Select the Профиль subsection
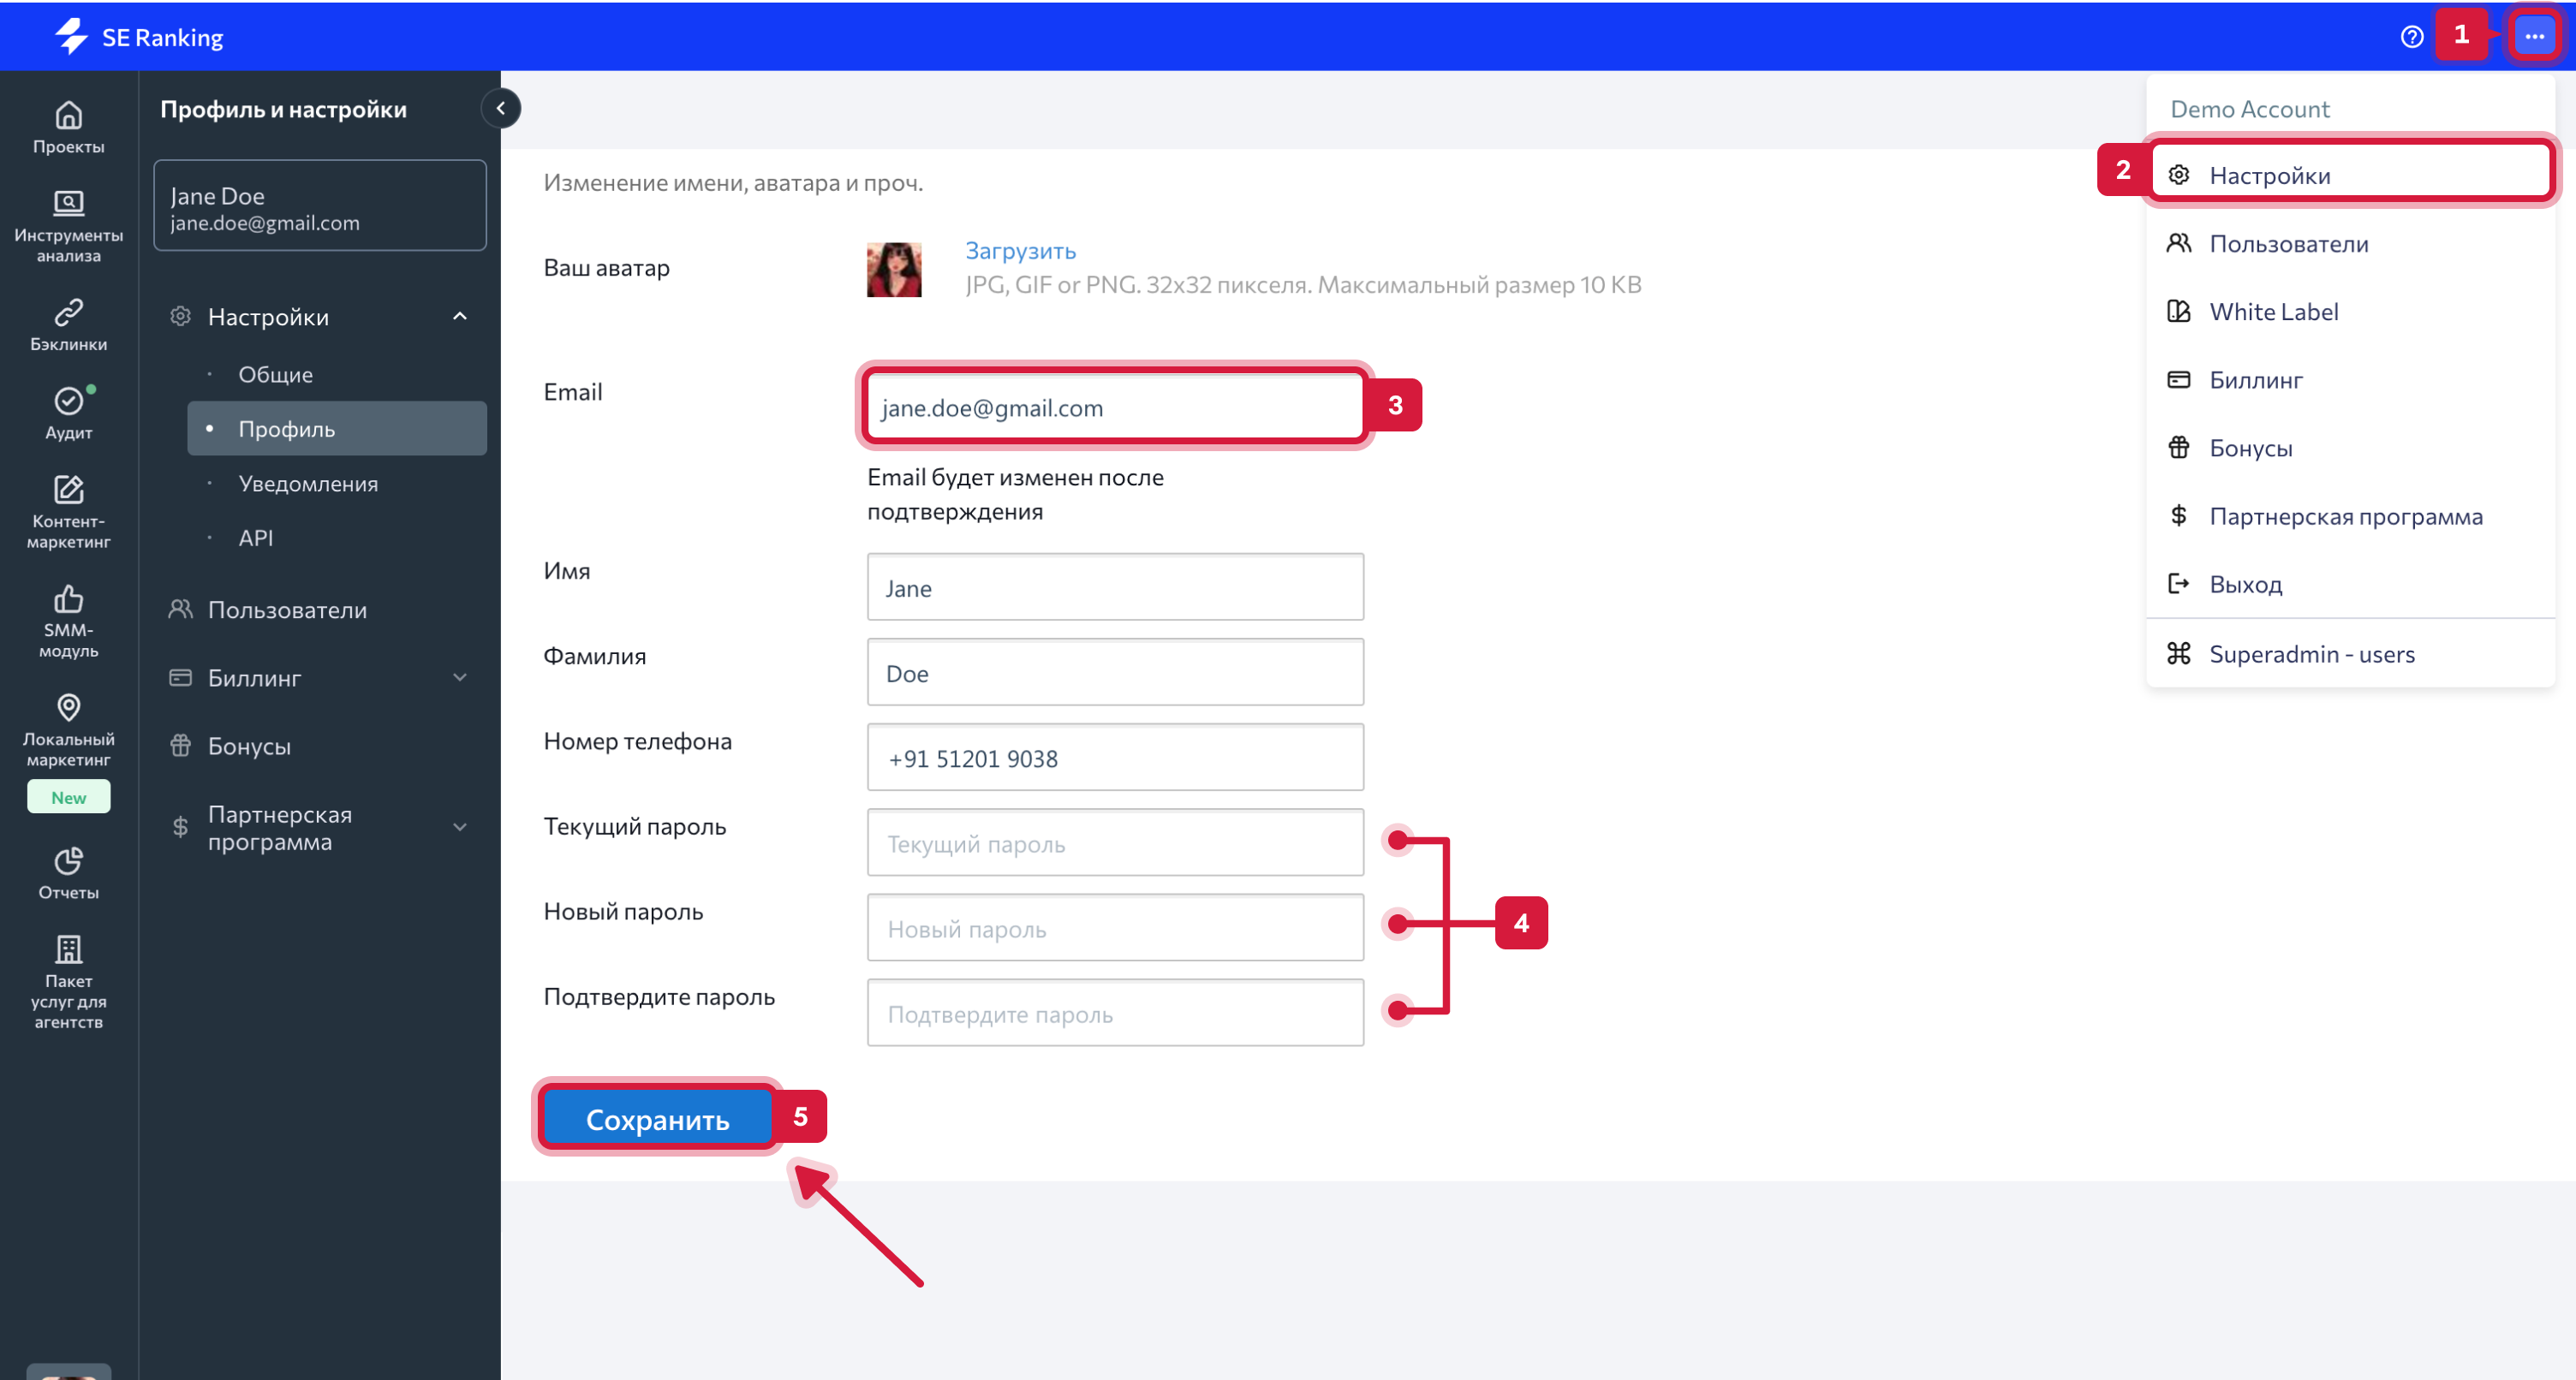 coord(336,428)
